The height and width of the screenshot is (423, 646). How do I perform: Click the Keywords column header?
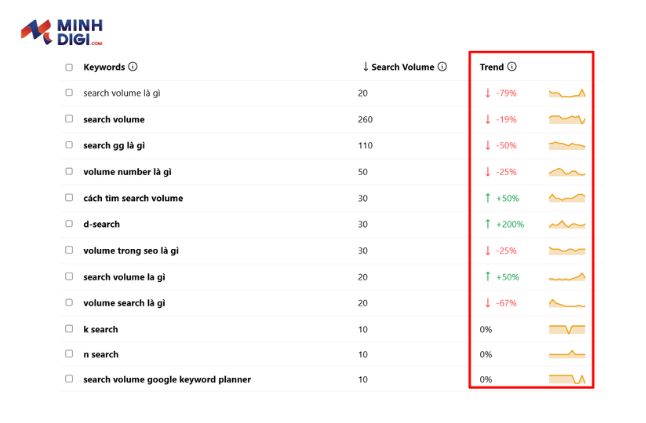[x=104, y=67]
